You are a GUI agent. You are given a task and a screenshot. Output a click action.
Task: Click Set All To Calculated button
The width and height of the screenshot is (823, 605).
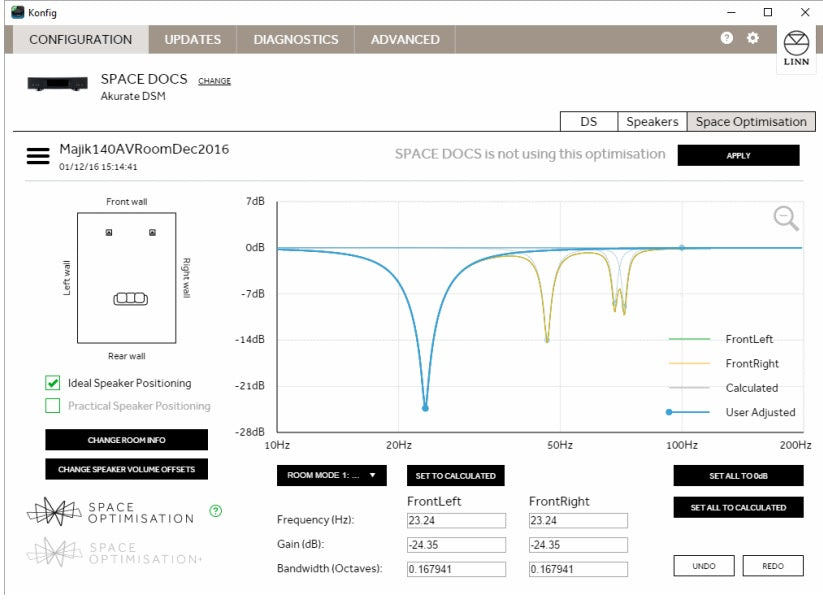point(738,508)
